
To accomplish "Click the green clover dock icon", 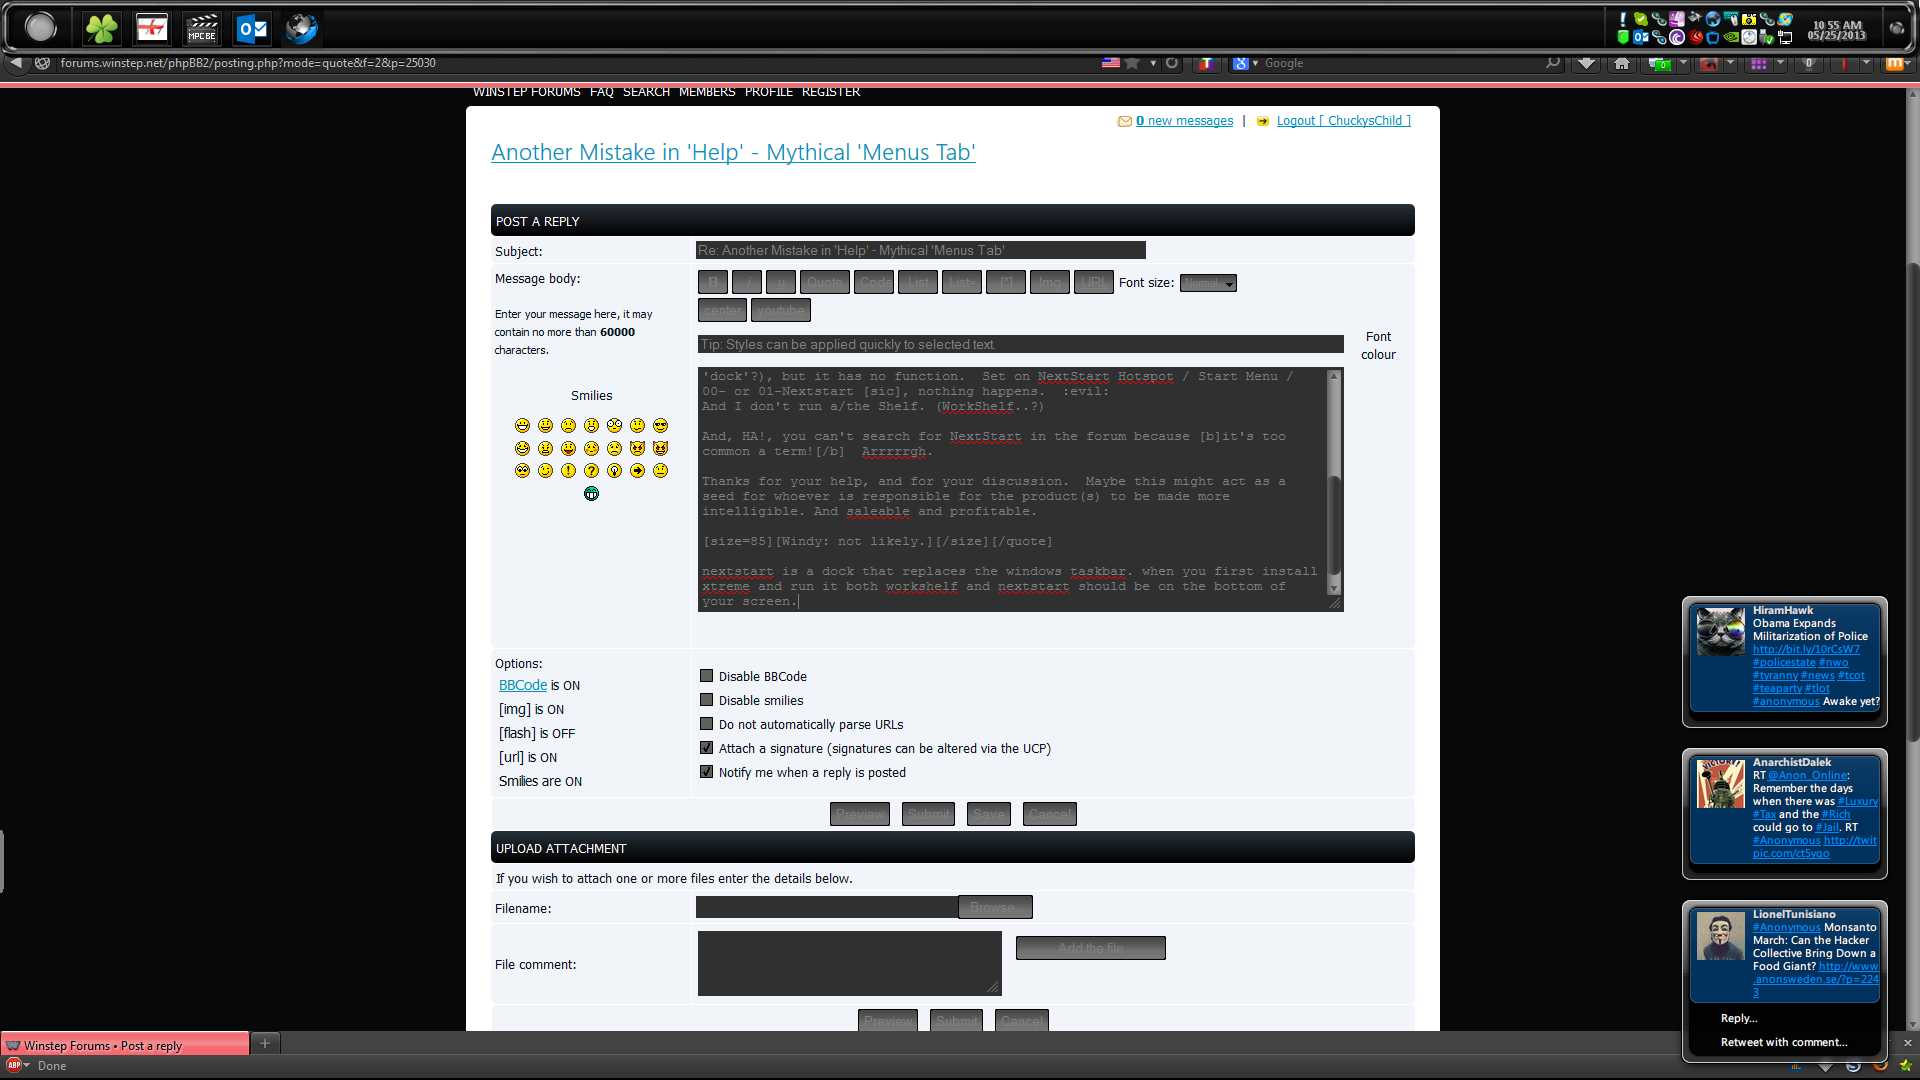I will click(x=101, y=28).
